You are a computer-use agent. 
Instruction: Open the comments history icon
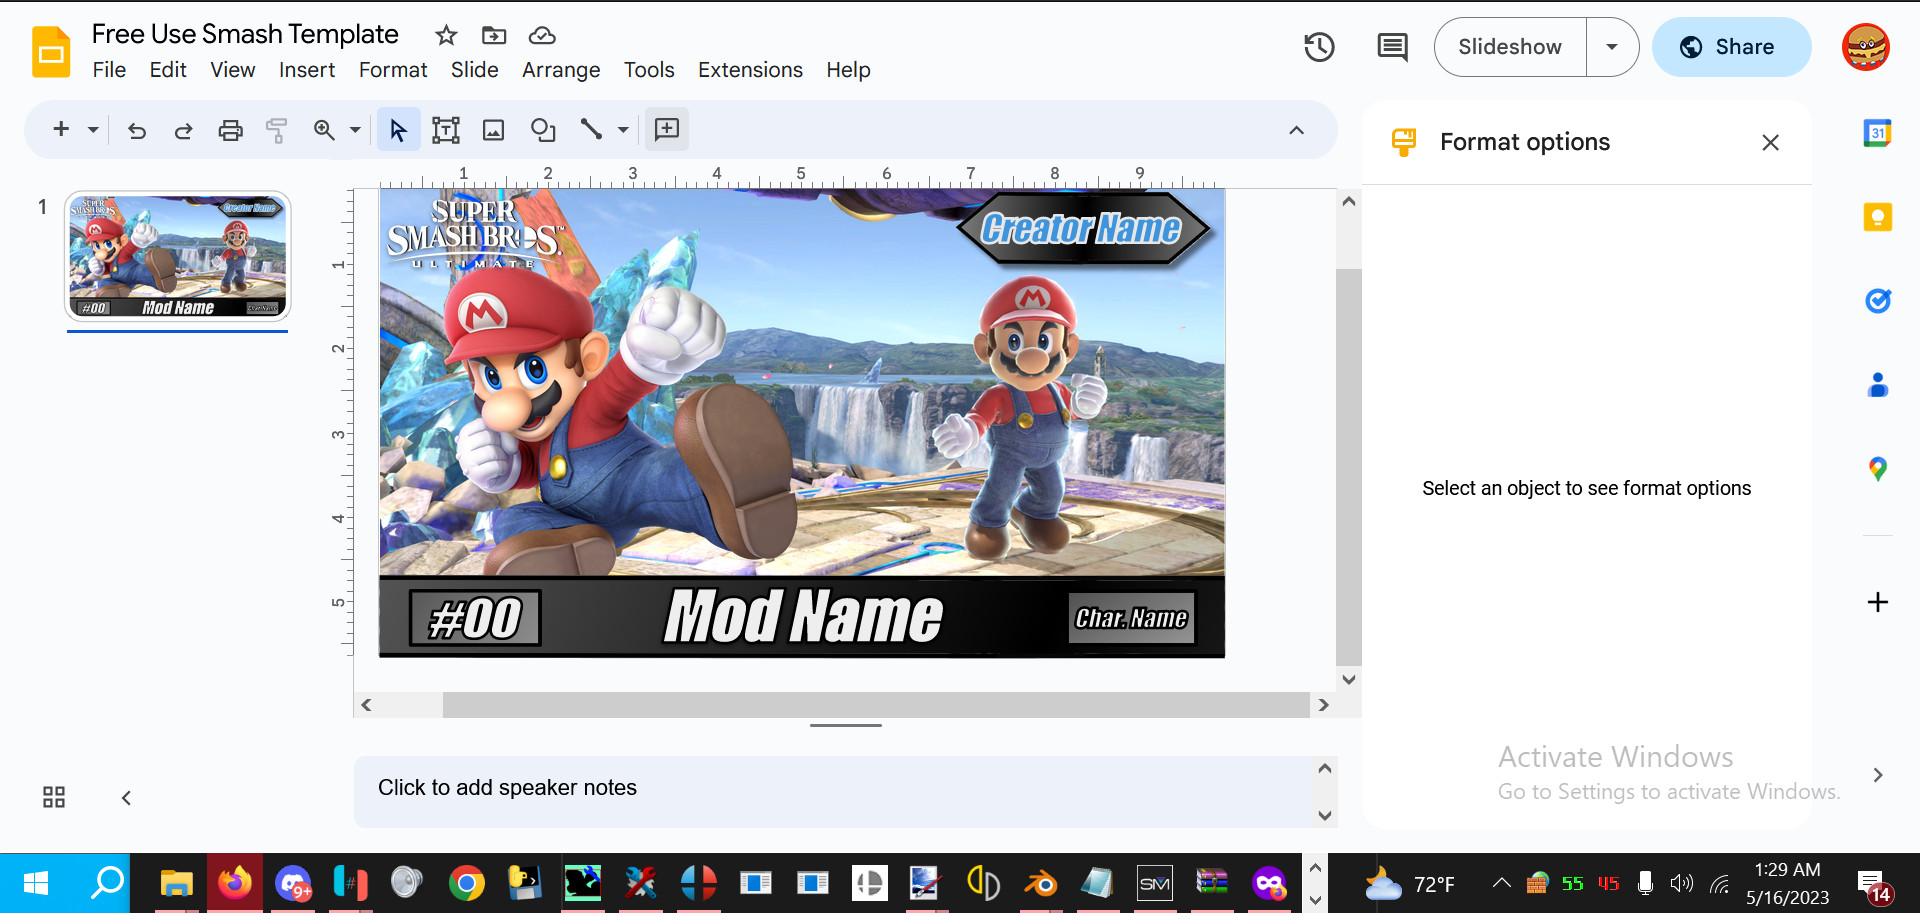pyautogui.click(x=1392, y=47)
